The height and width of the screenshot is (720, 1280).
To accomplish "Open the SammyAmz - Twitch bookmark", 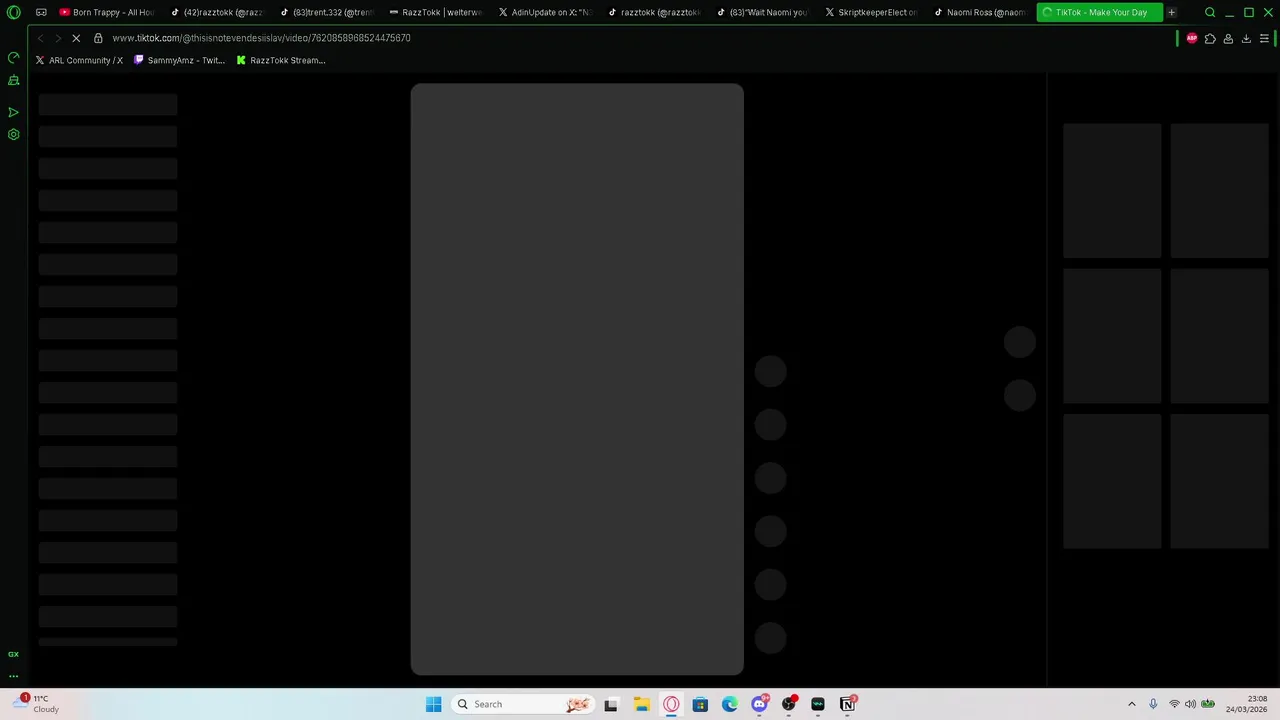I will click(180, 60).
